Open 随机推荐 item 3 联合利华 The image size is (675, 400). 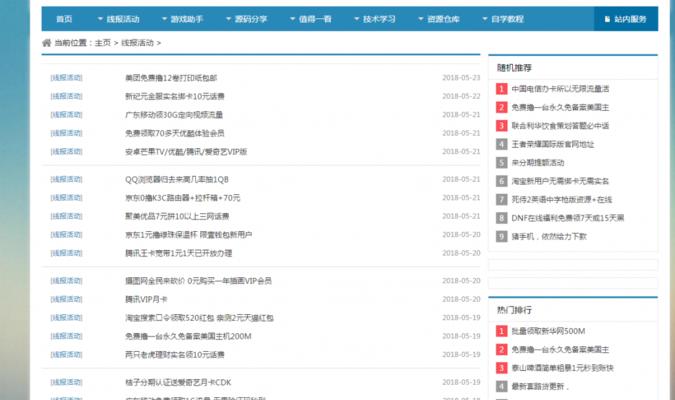click(x=560, y=126)
